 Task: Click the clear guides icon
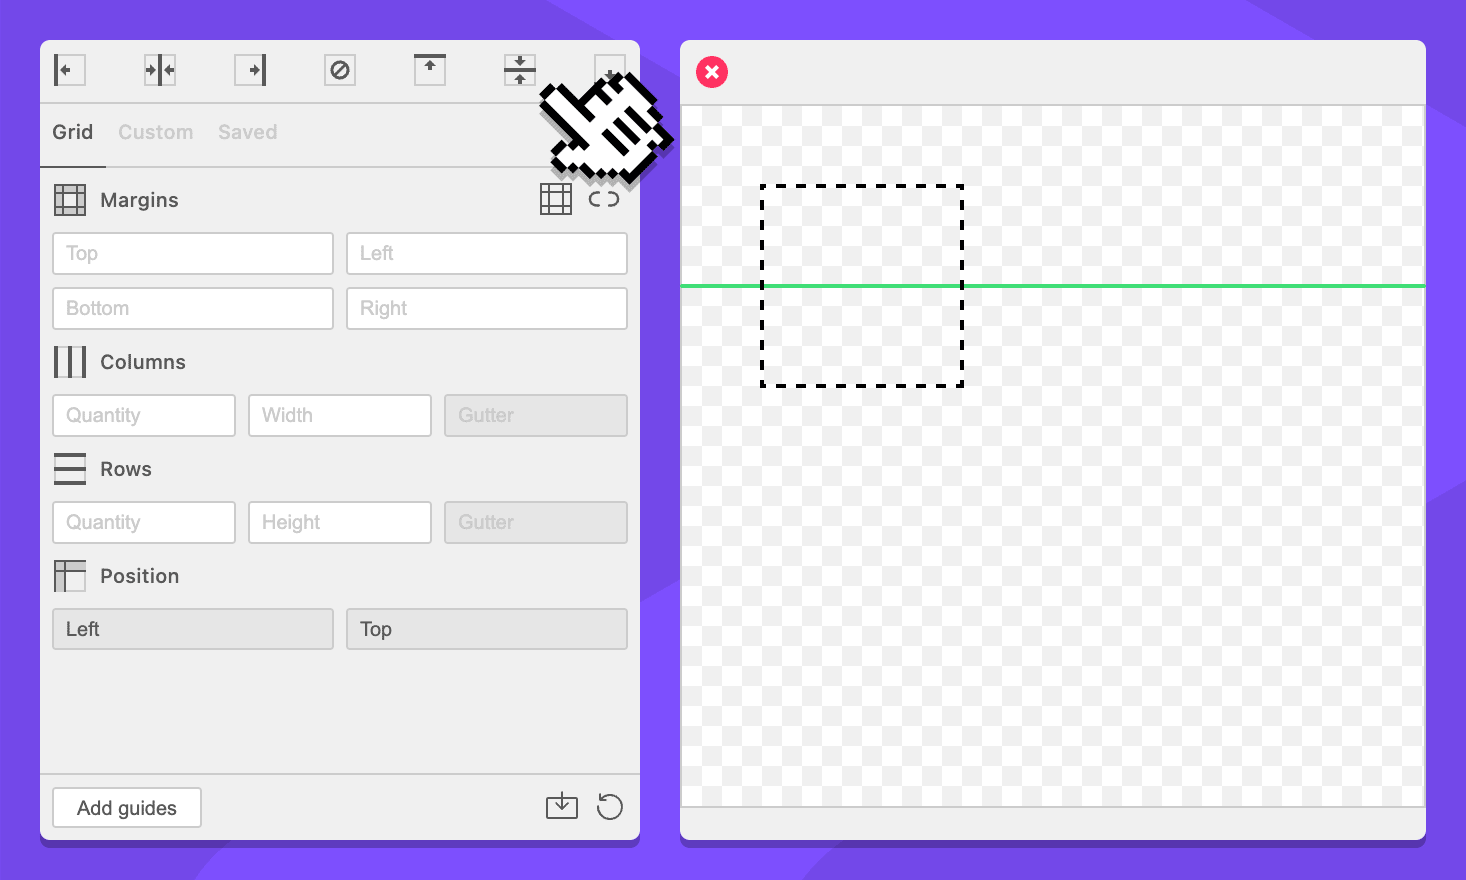coord(340,70)
